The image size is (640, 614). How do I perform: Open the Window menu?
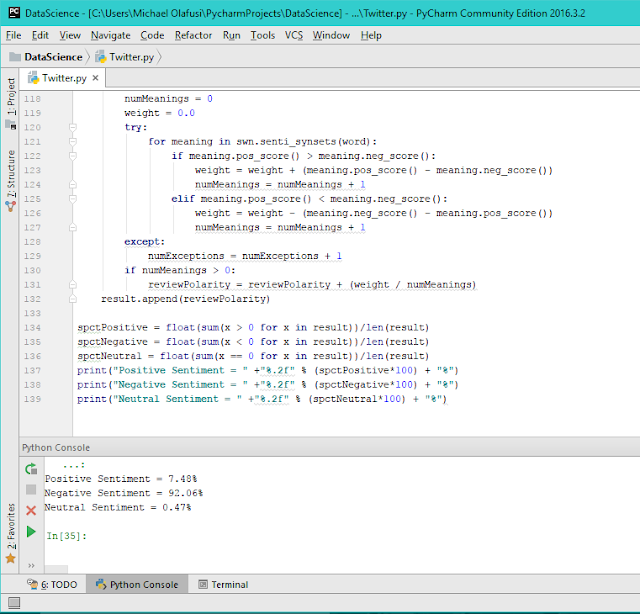pyautogui.click(x=331, y=36)
